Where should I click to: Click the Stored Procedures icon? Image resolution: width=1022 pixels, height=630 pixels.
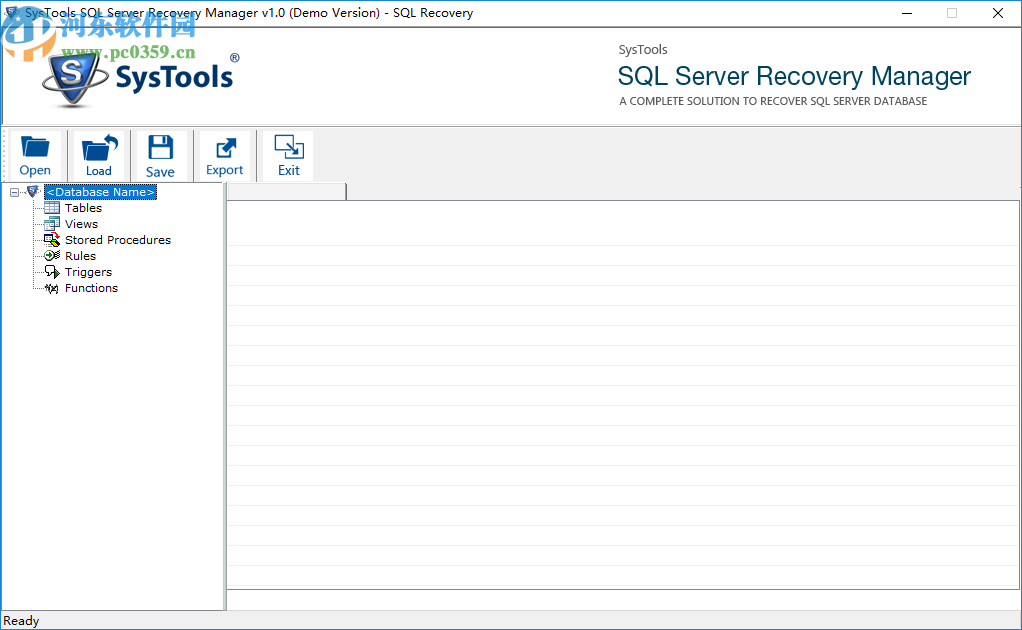click(x=51, y=239)
